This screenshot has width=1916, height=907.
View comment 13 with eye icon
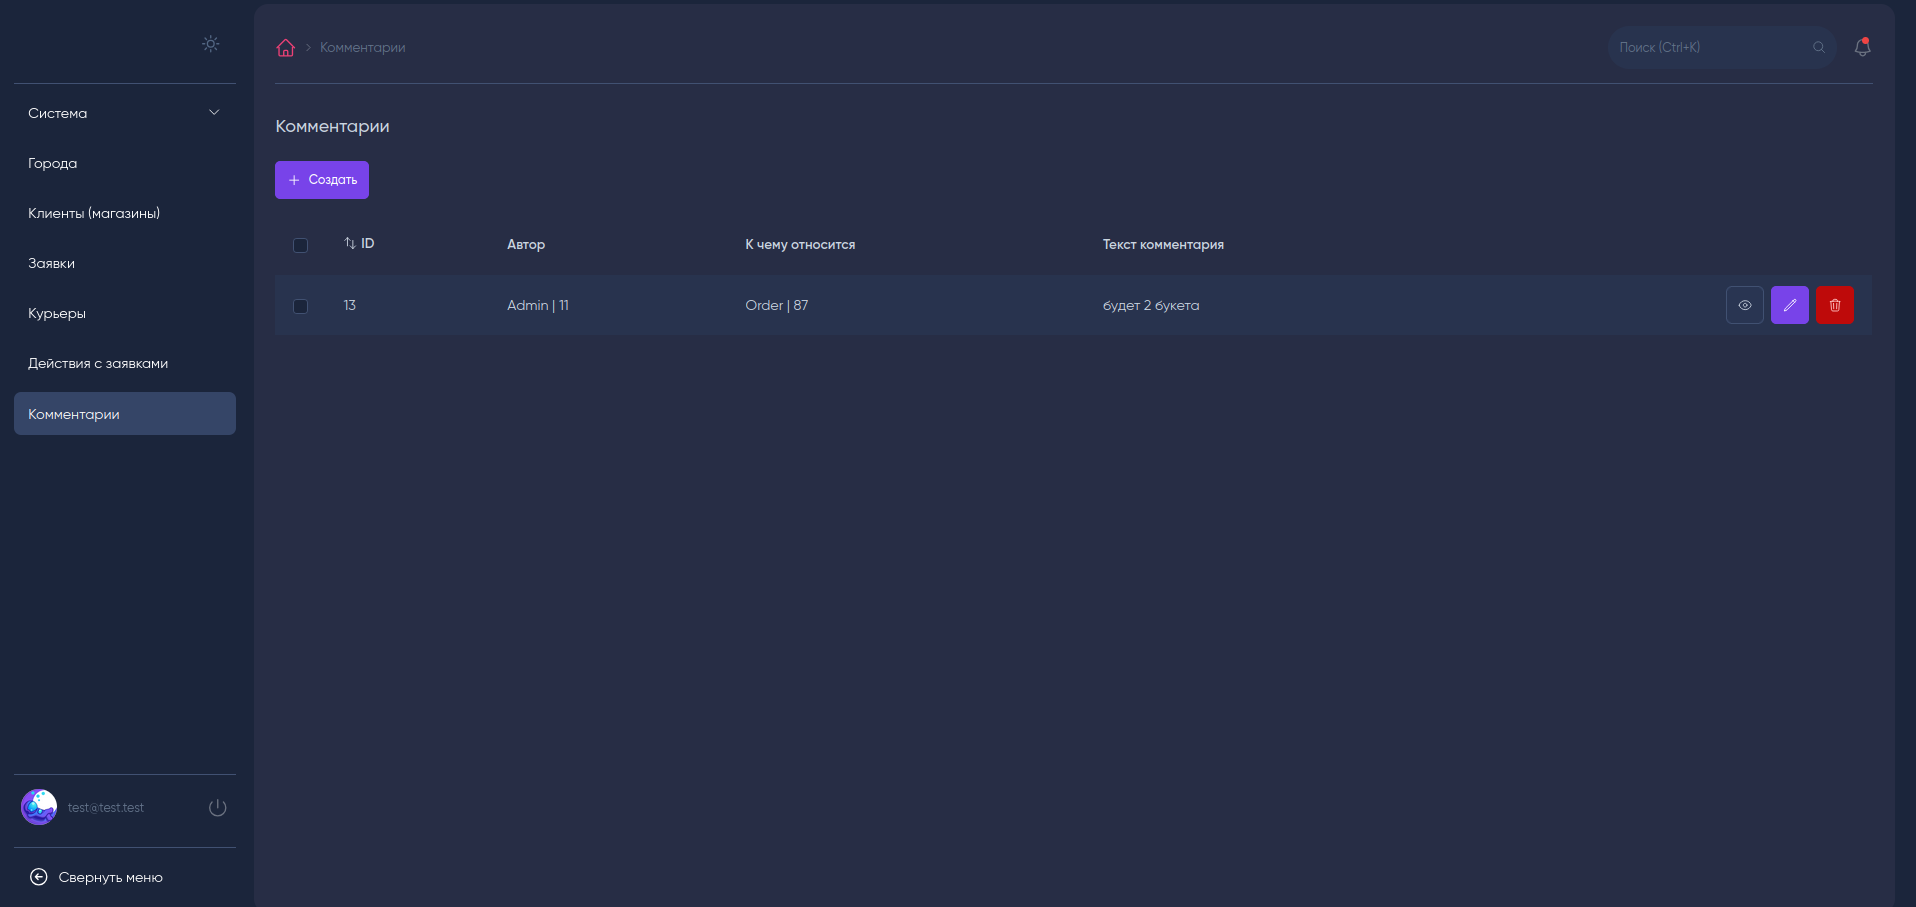point(1744,305)
